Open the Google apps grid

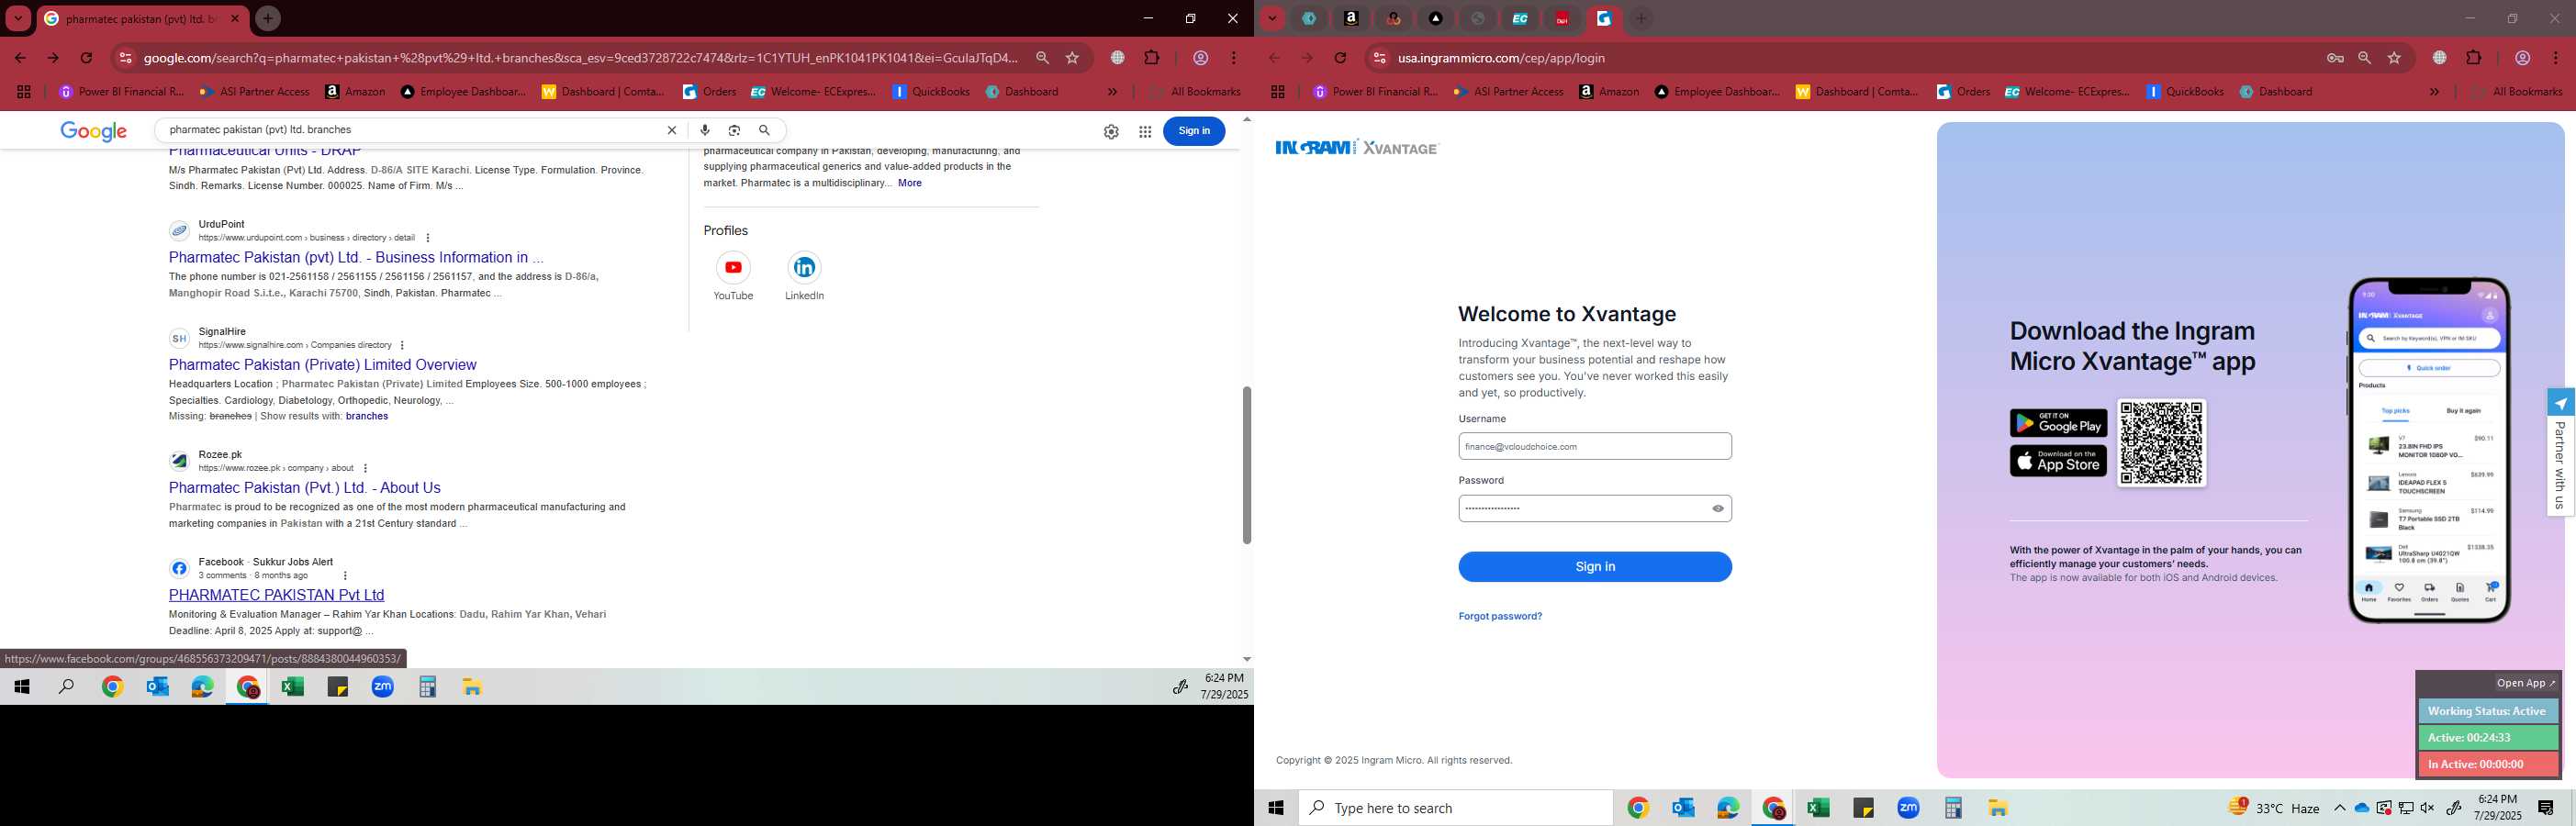tap(1145, 131)
